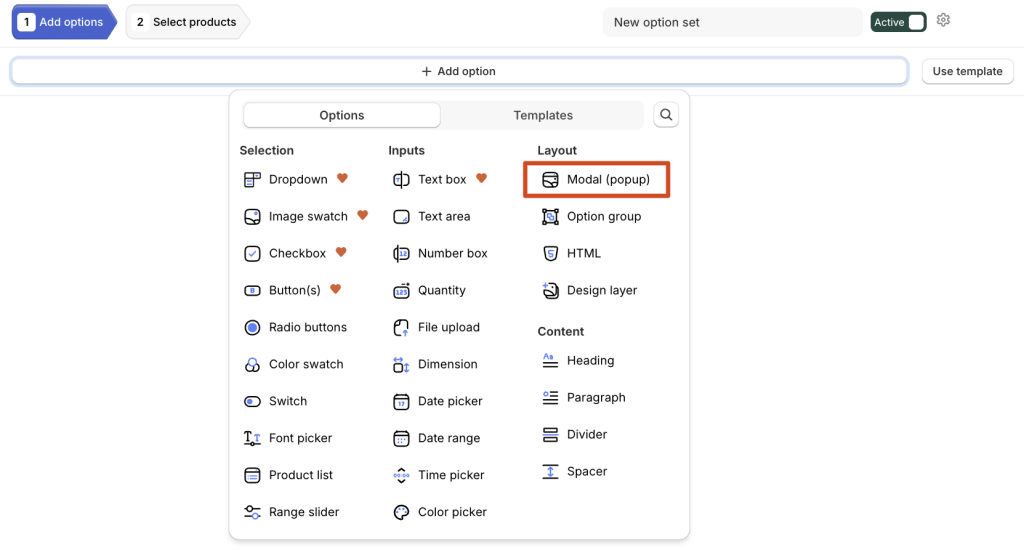This screenshot has height=550, width=1024.
Task: Switch to the Templates tab
Action: [x=543, y=115]
